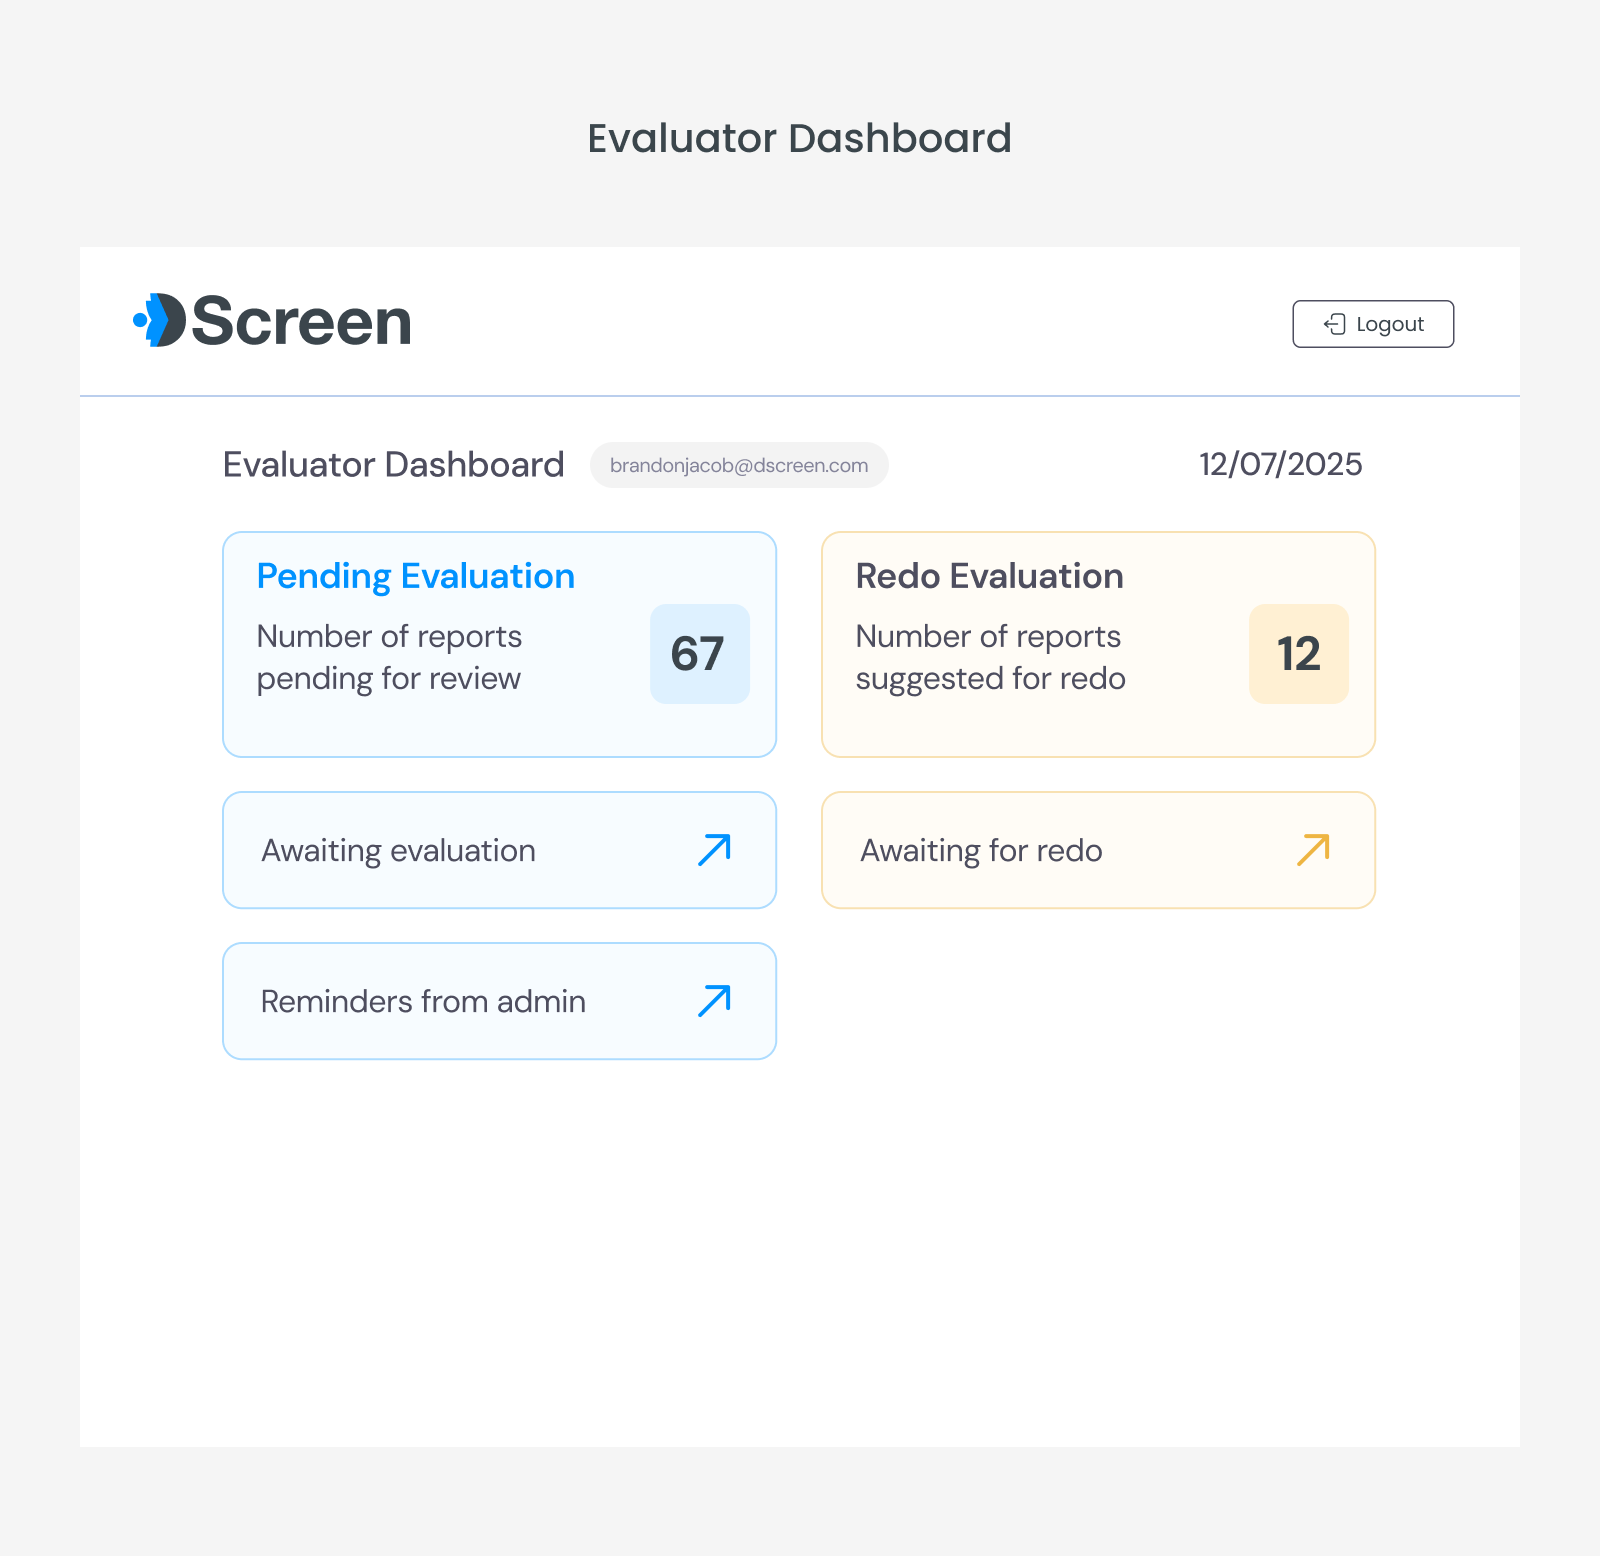Screen dimensions: 1600x1556
Task: Click orange arrow beside Awaiting for redo
Action: (1313, 850)
